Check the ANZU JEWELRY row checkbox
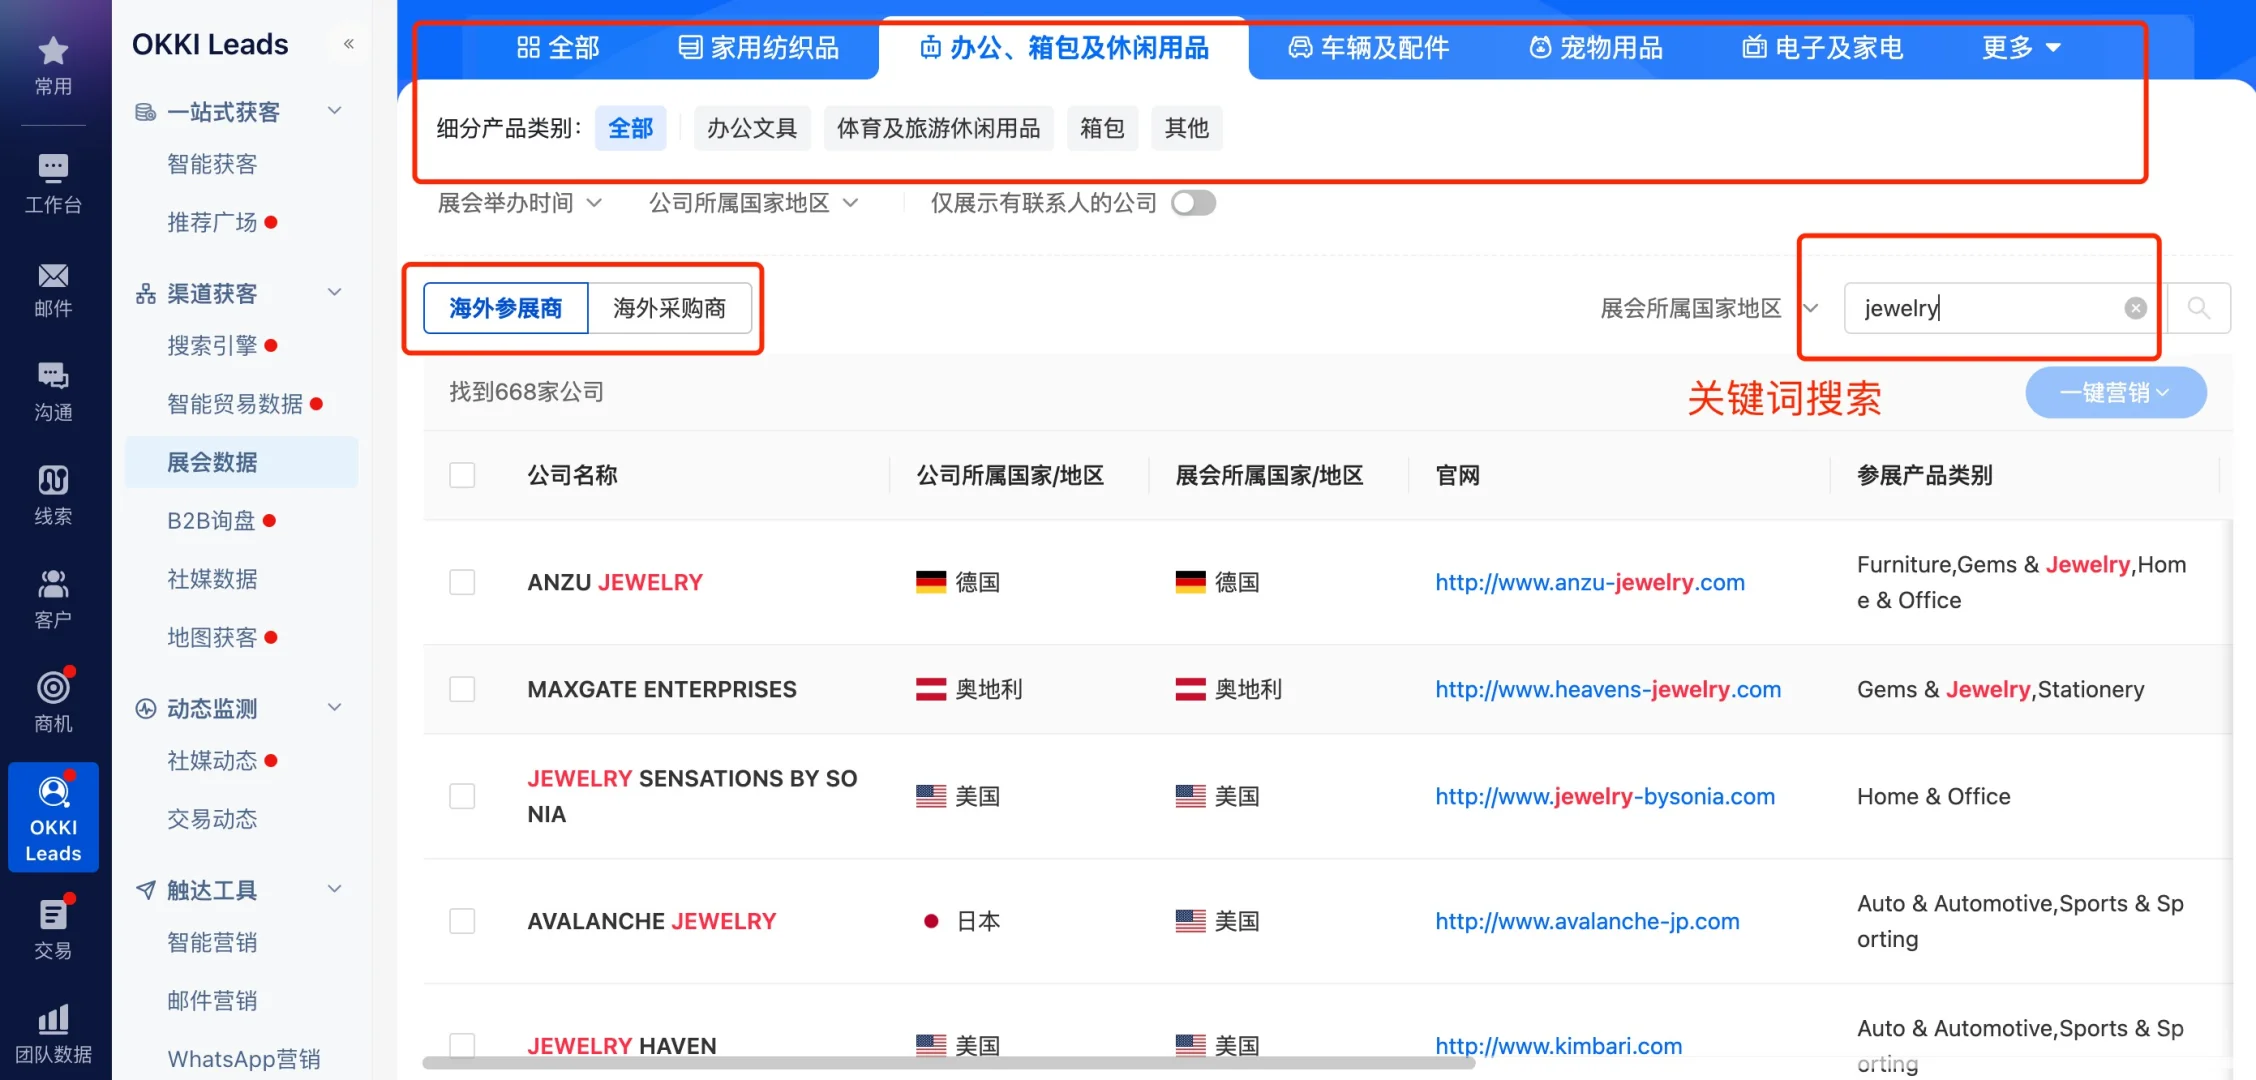This screenshot has width=2256, height=1080. pyautogui.click(x=461, y=581)
